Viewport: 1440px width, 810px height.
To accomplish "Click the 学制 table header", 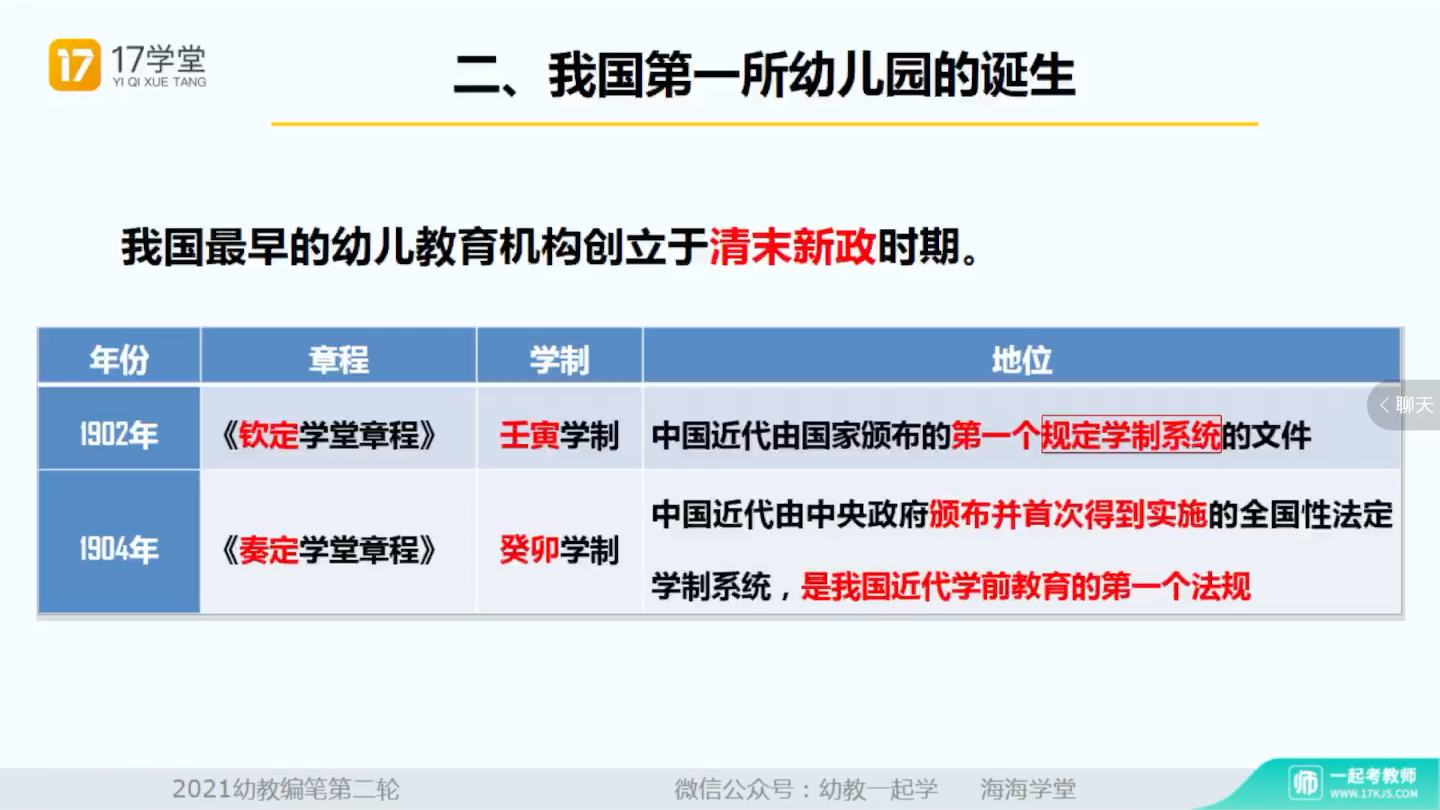I will point(559,357).
